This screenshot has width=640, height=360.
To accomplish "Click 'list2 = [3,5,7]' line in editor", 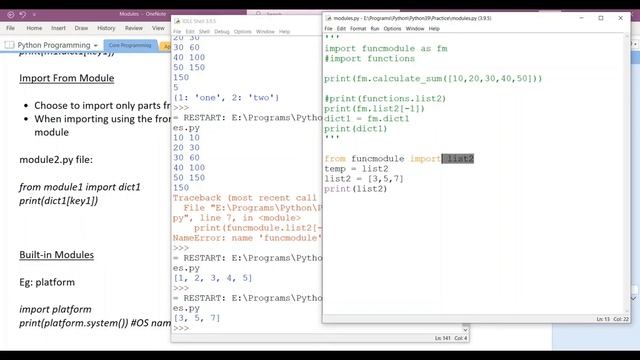I will 363,179.
